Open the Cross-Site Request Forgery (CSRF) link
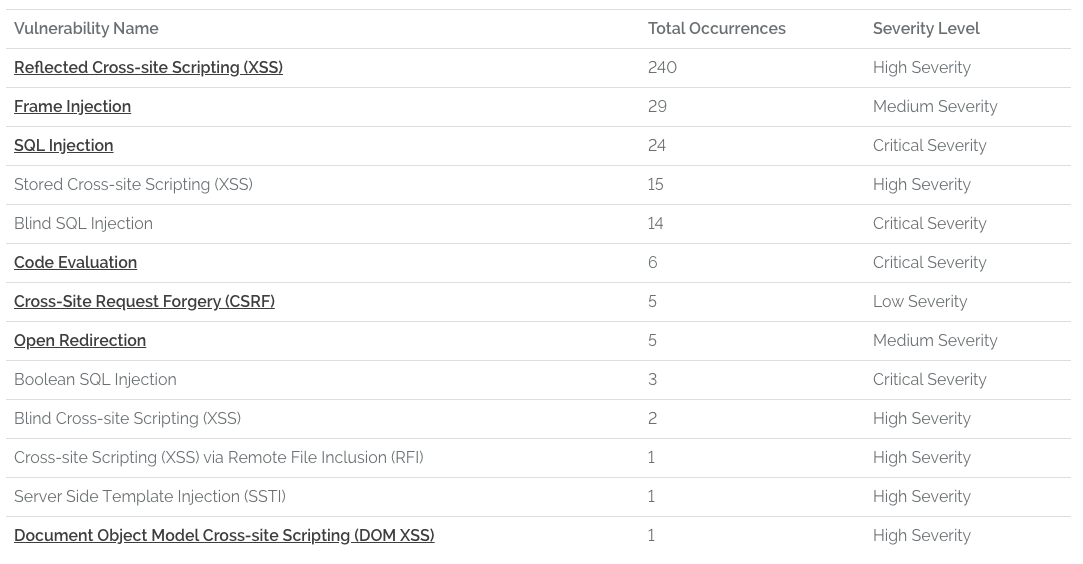The height and width of the screenshot is (564, 1083). click(x=144, y=302)
